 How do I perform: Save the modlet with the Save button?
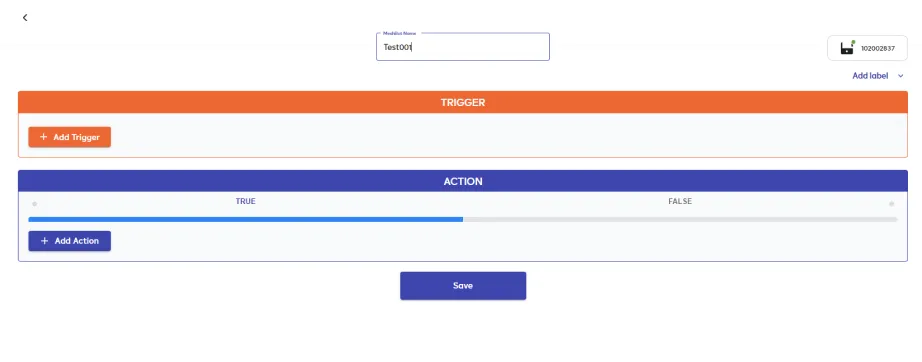point(463,286)
